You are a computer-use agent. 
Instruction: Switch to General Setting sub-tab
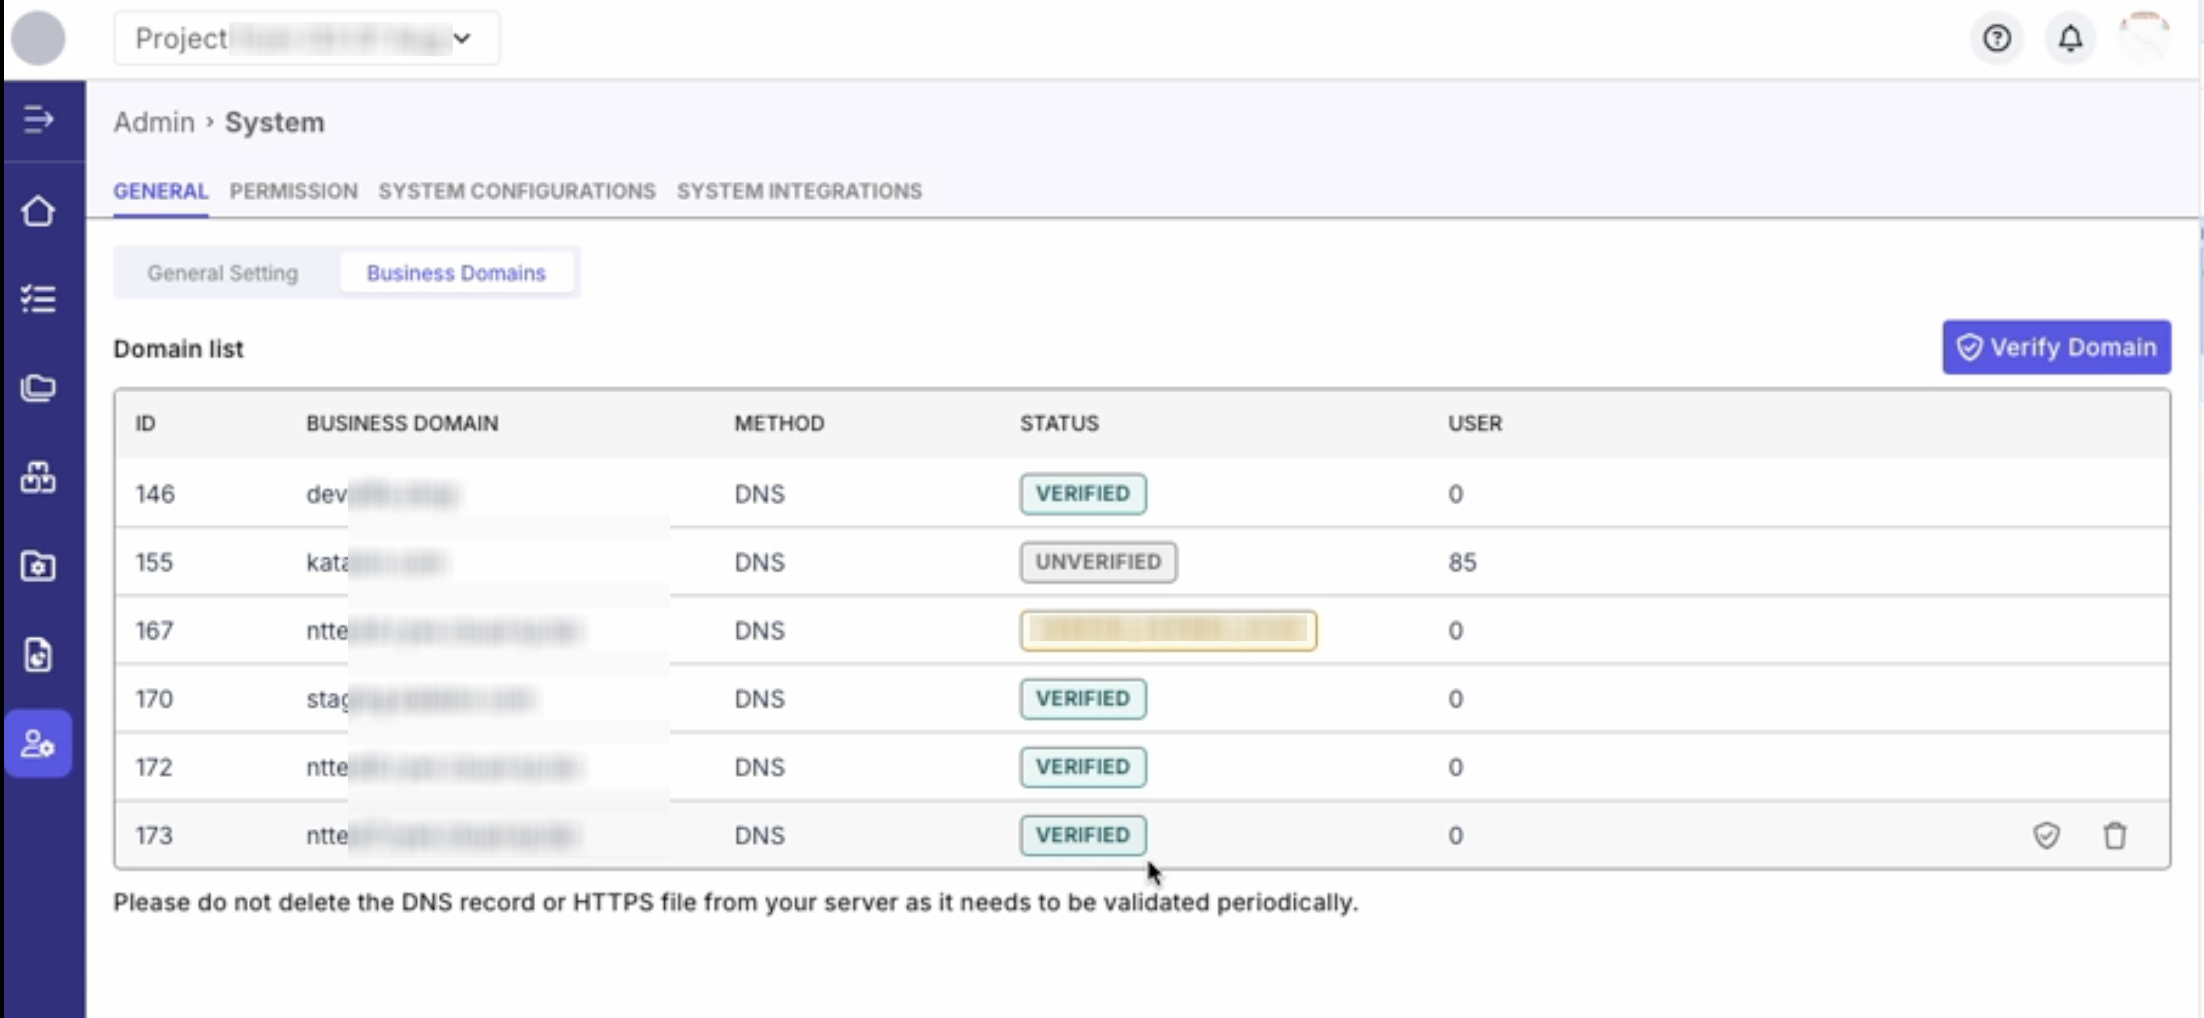(x=222, y=273)
